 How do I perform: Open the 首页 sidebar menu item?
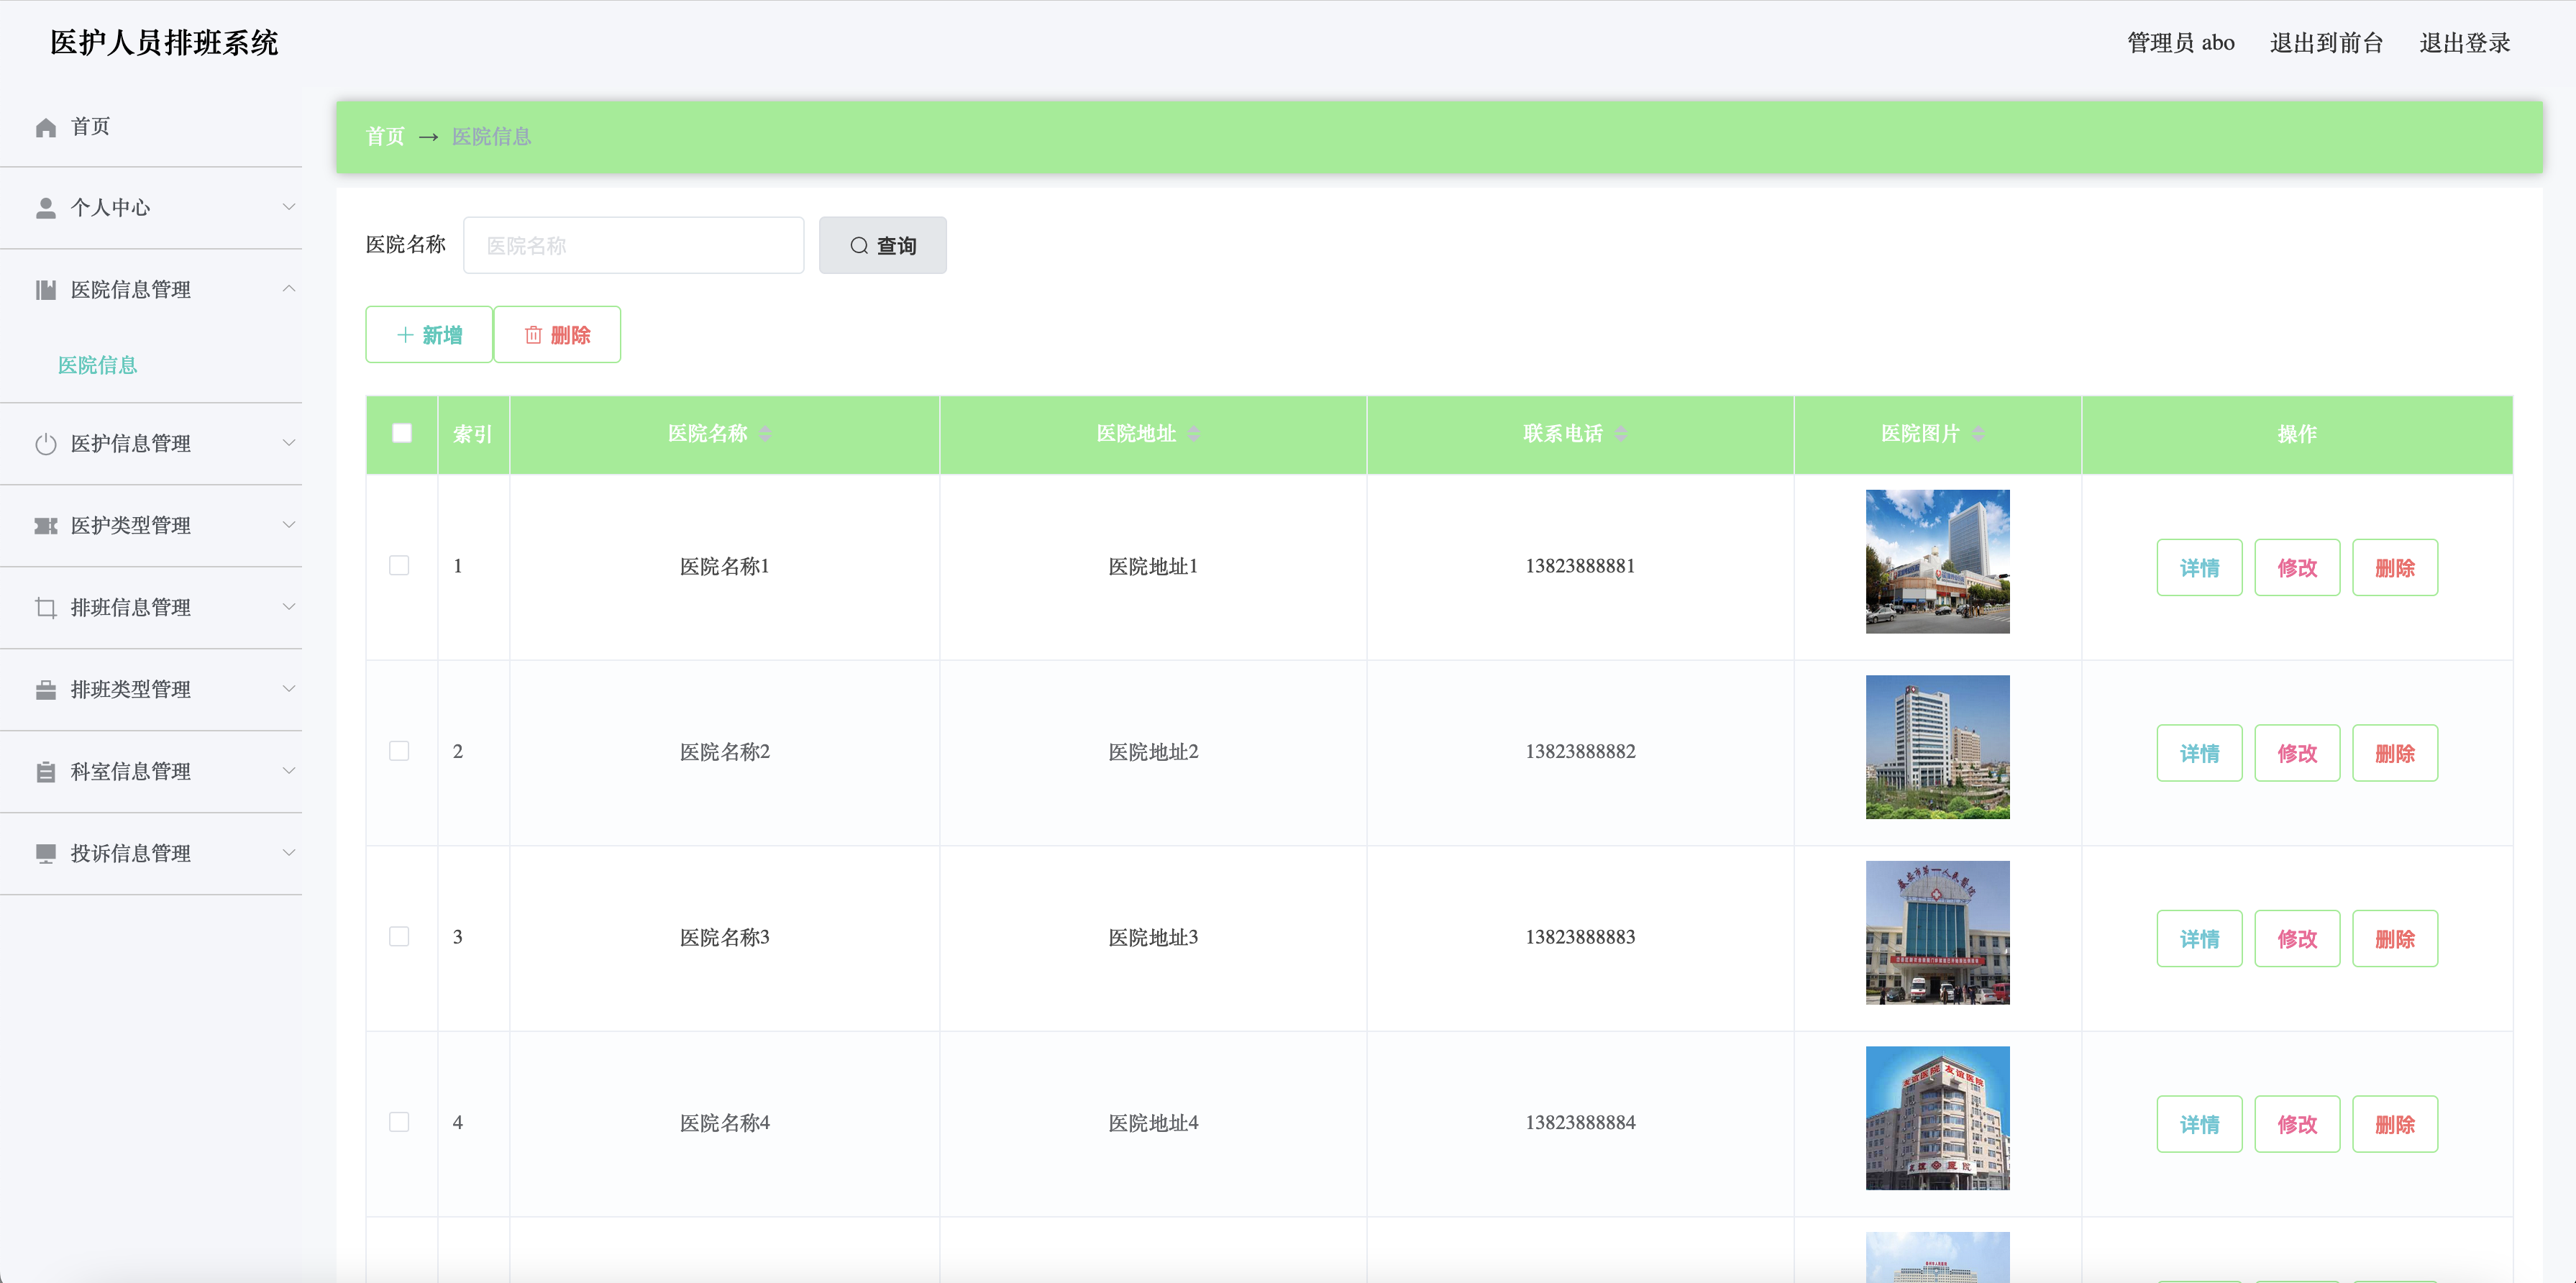(x=151, y=127)
